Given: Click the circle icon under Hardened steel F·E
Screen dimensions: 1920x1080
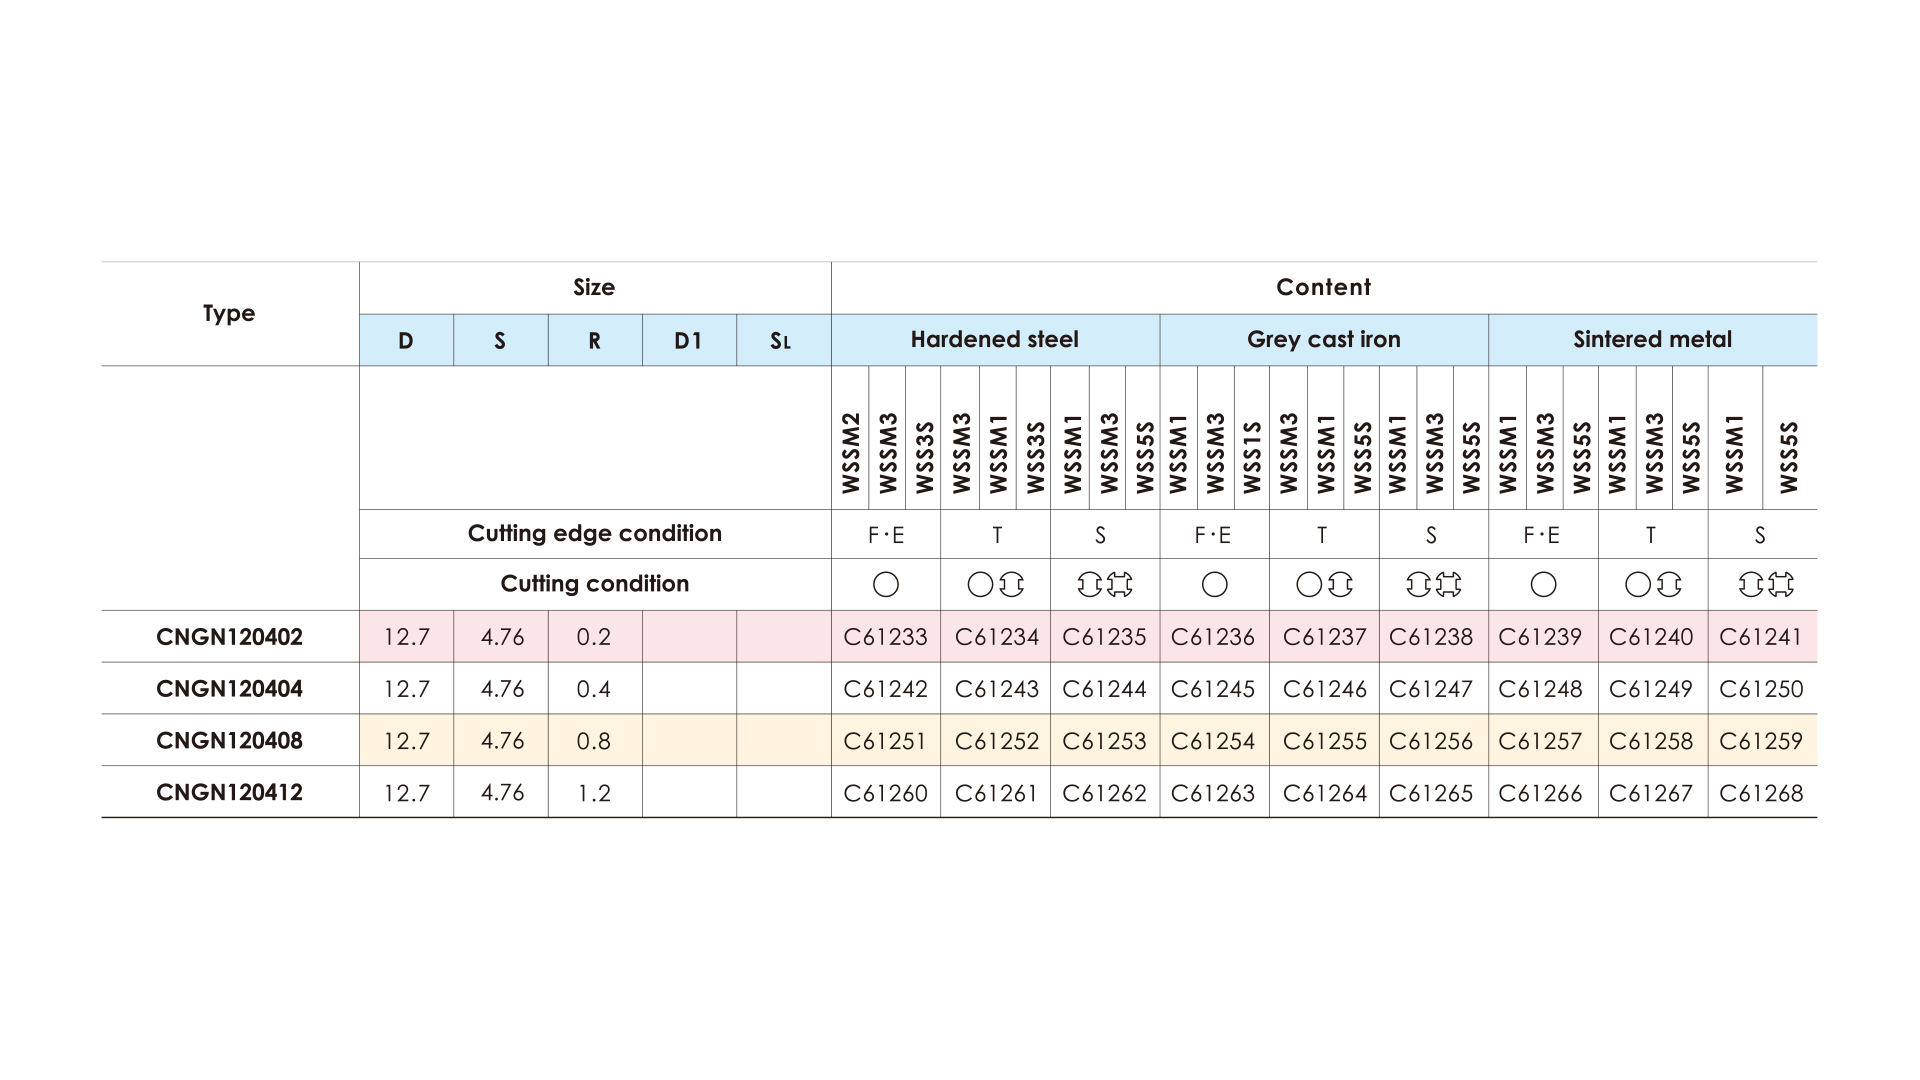Looking at the screenshot, I should pyautogui.click(x=885, y=585).
